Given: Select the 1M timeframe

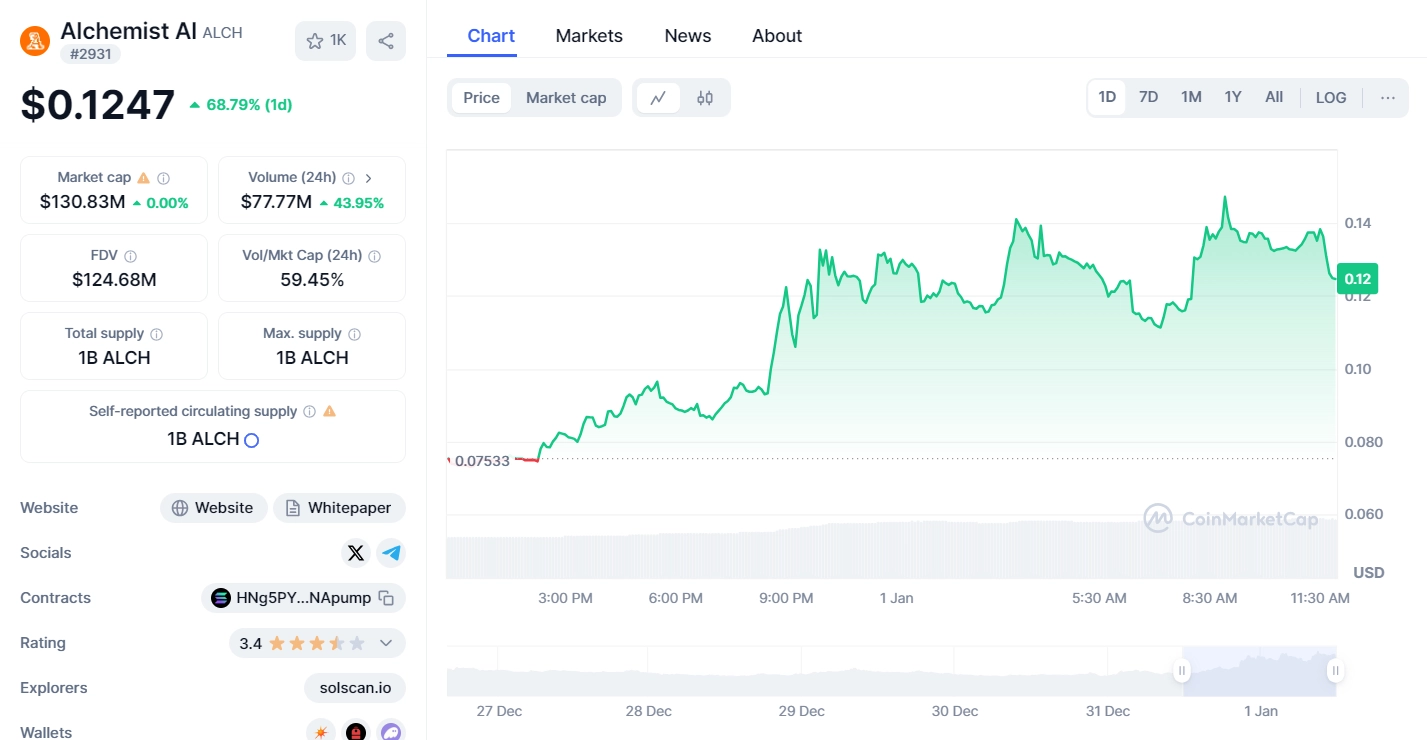Looking at the screenshot, I should tap(1190, 96).
